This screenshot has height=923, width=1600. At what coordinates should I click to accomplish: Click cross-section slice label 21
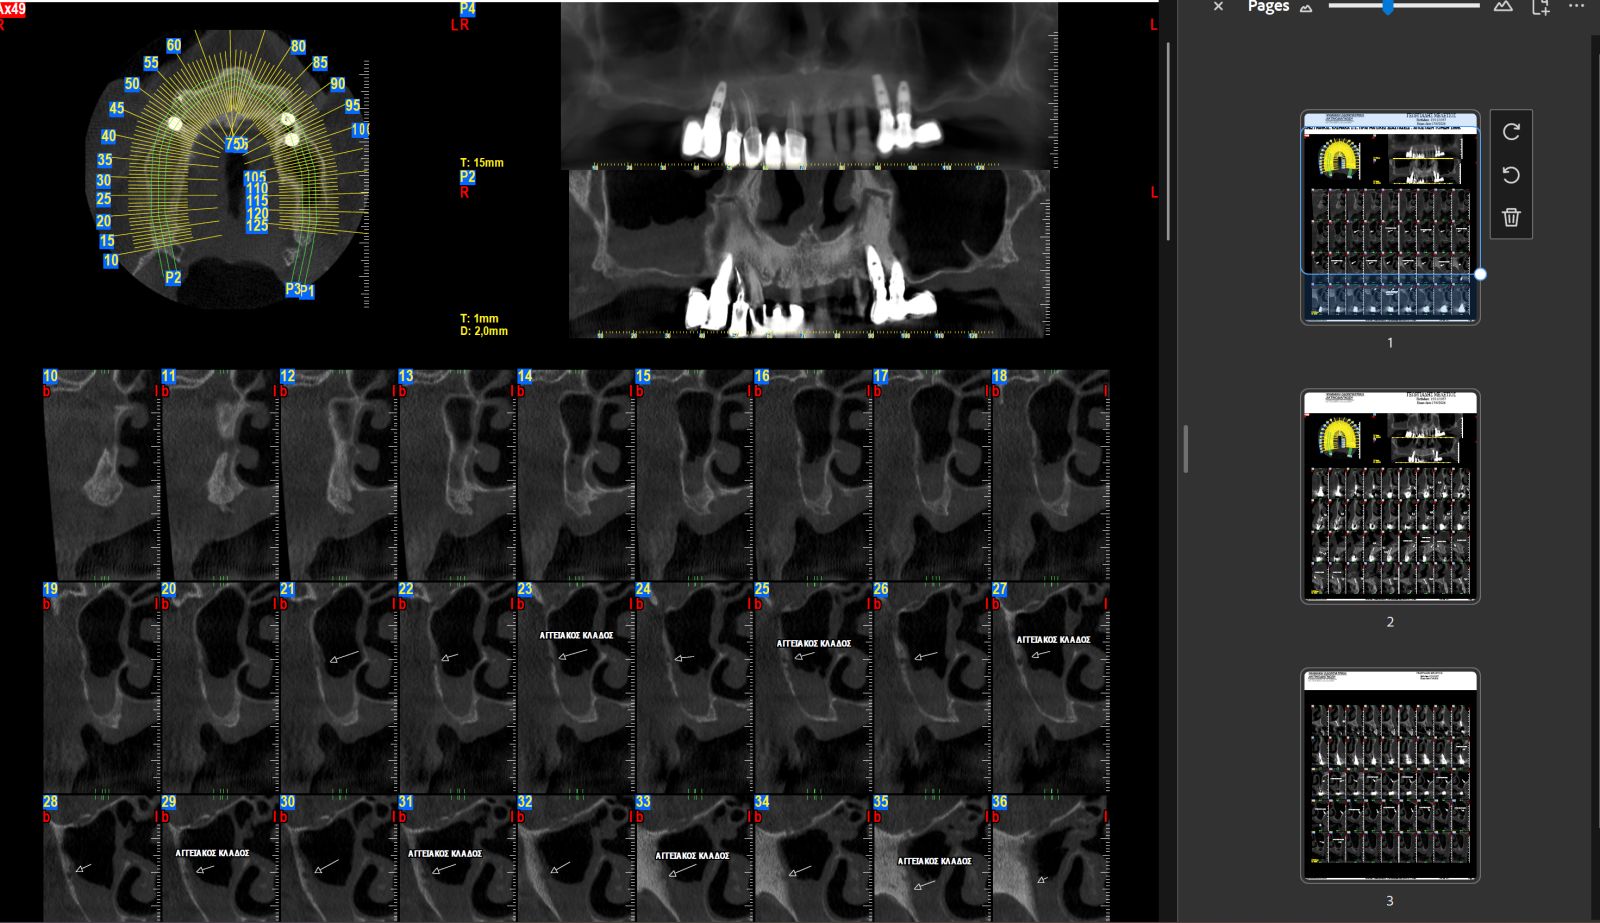pos(288,589)
